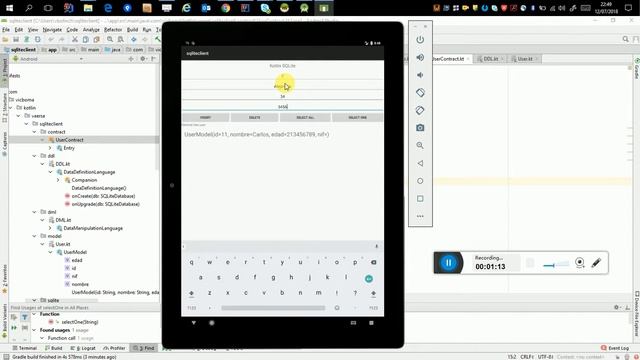Click the emulator volume up icon

pos(420,58)
